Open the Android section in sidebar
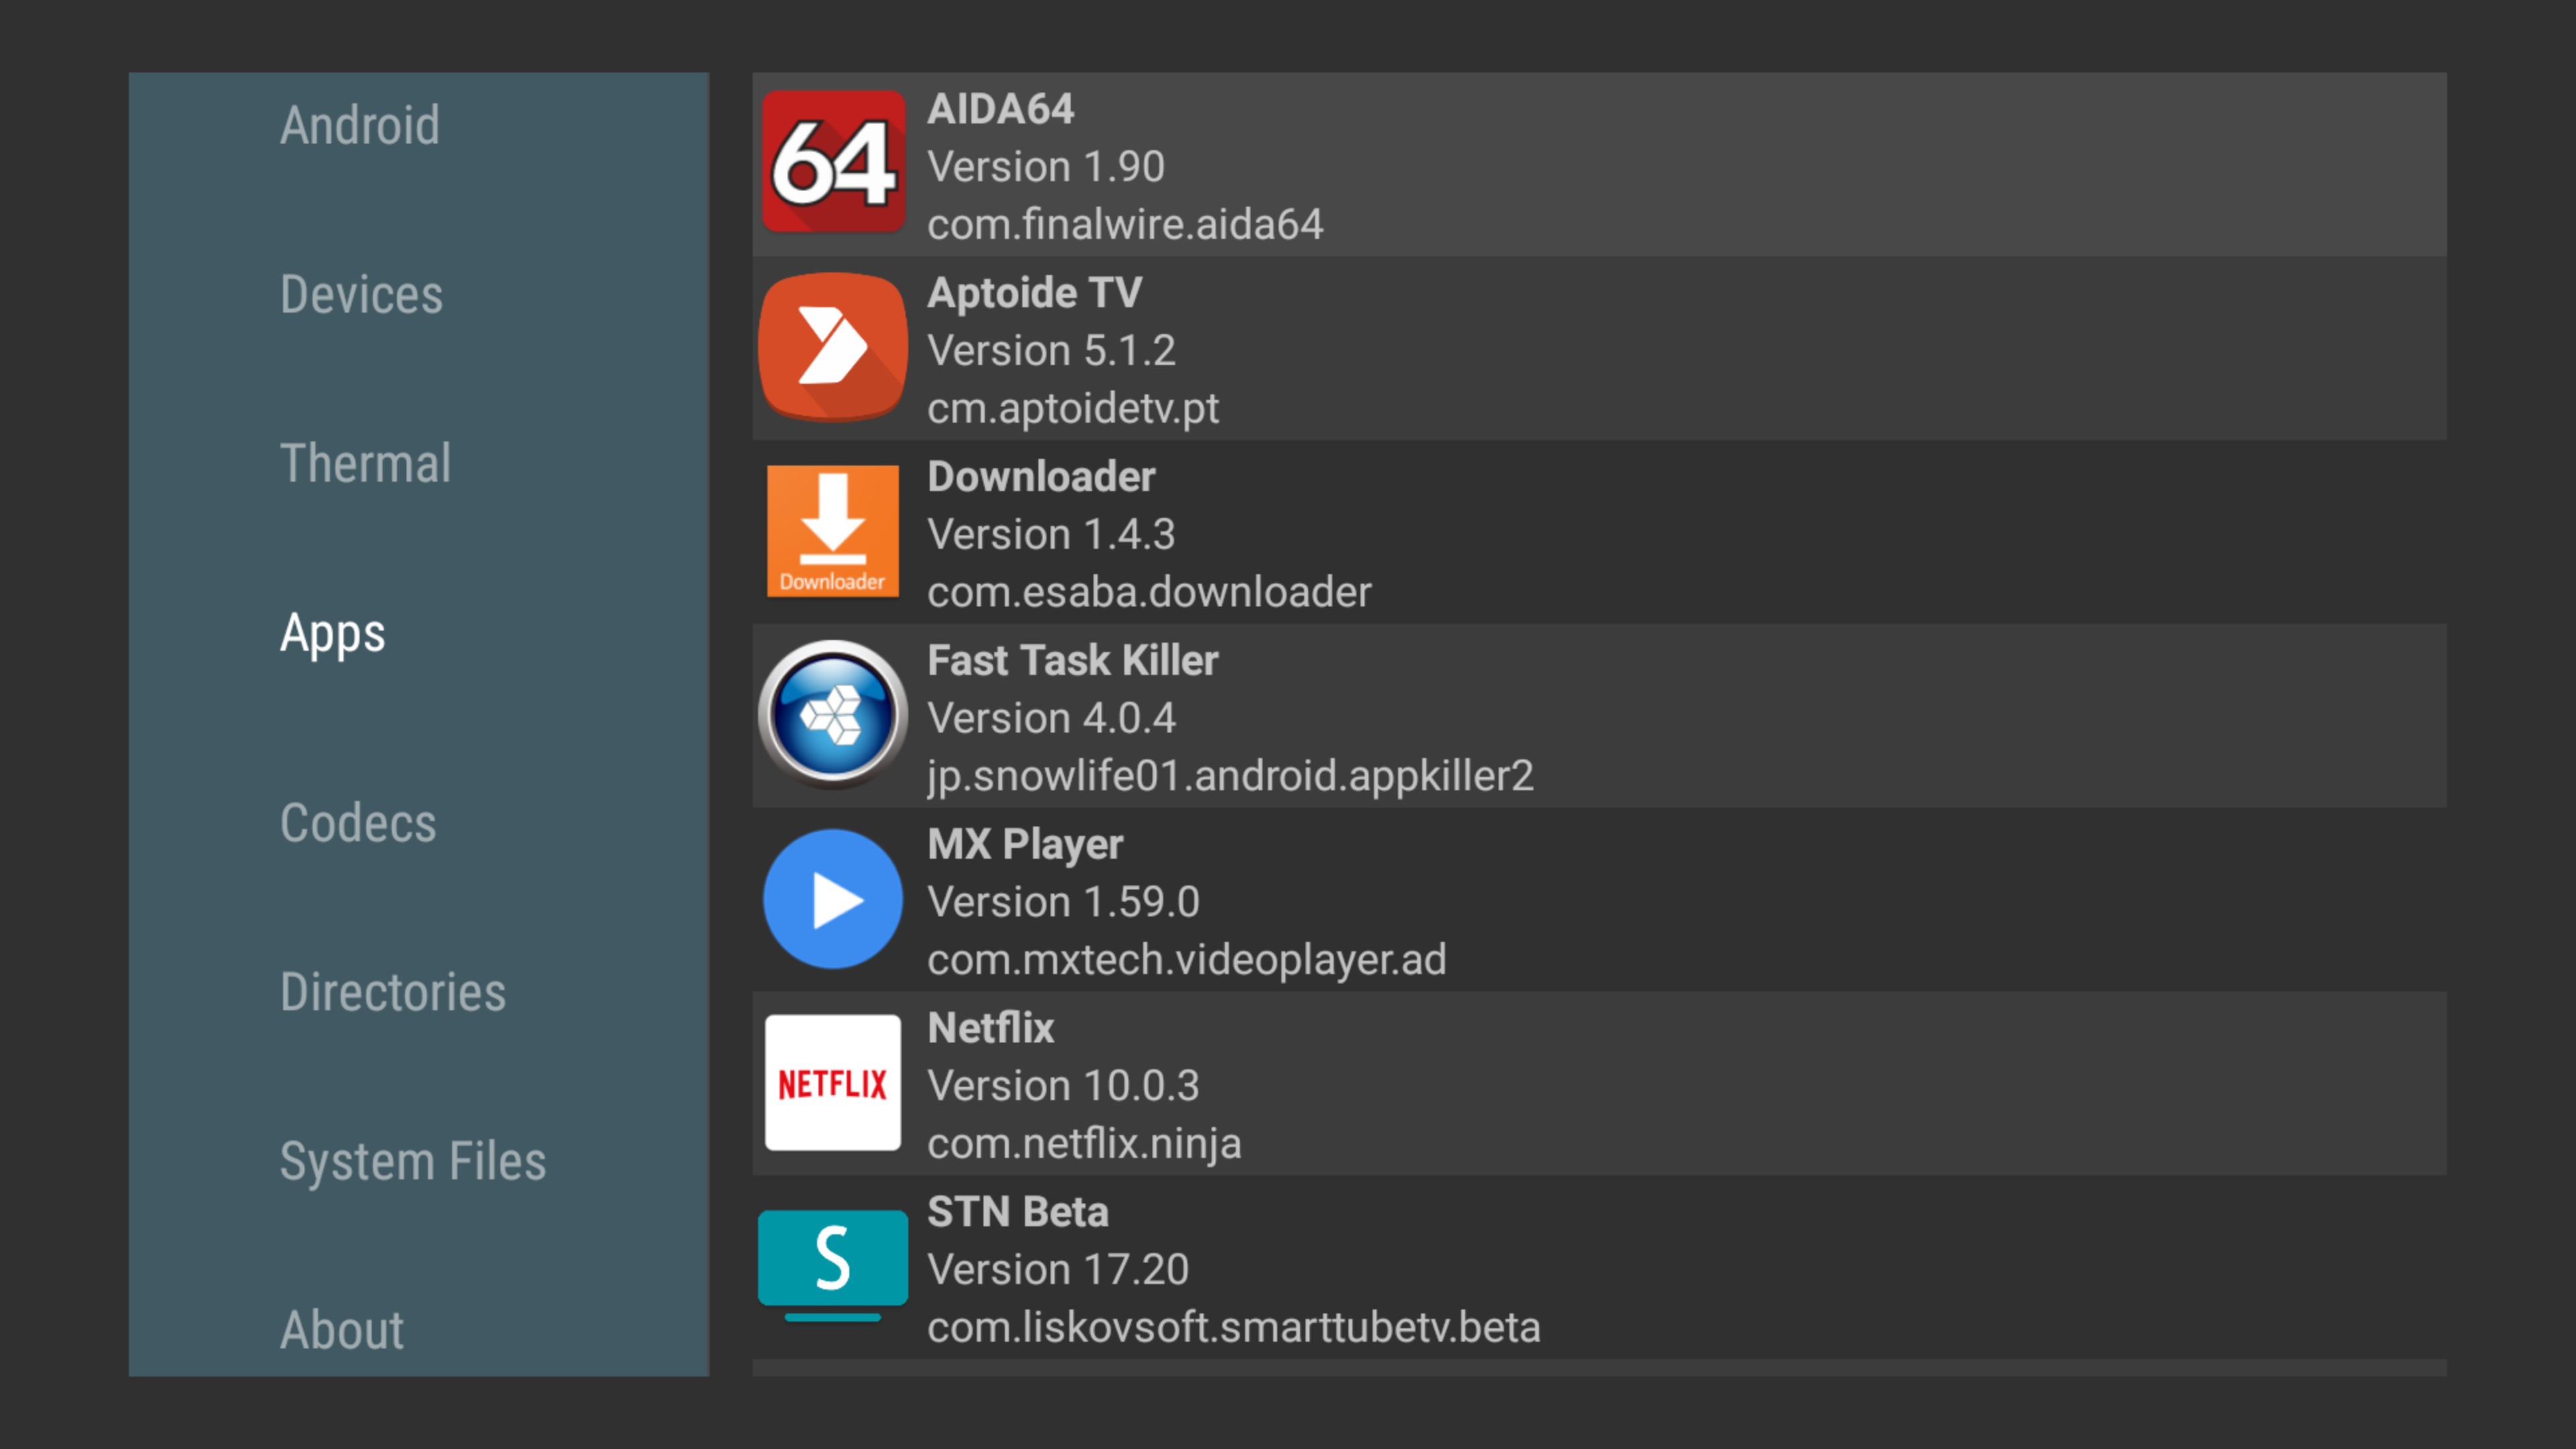This screenshot has width=2576, height=1449. [360, 126]
